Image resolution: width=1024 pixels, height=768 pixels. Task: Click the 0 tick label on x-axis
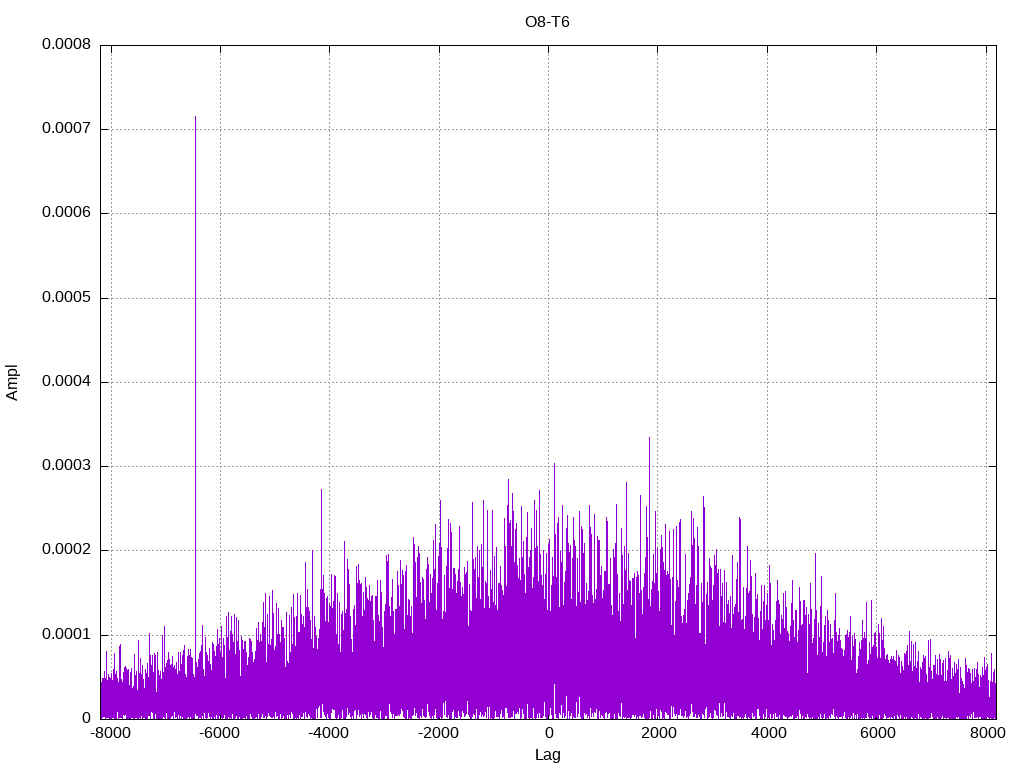(548, 733)
